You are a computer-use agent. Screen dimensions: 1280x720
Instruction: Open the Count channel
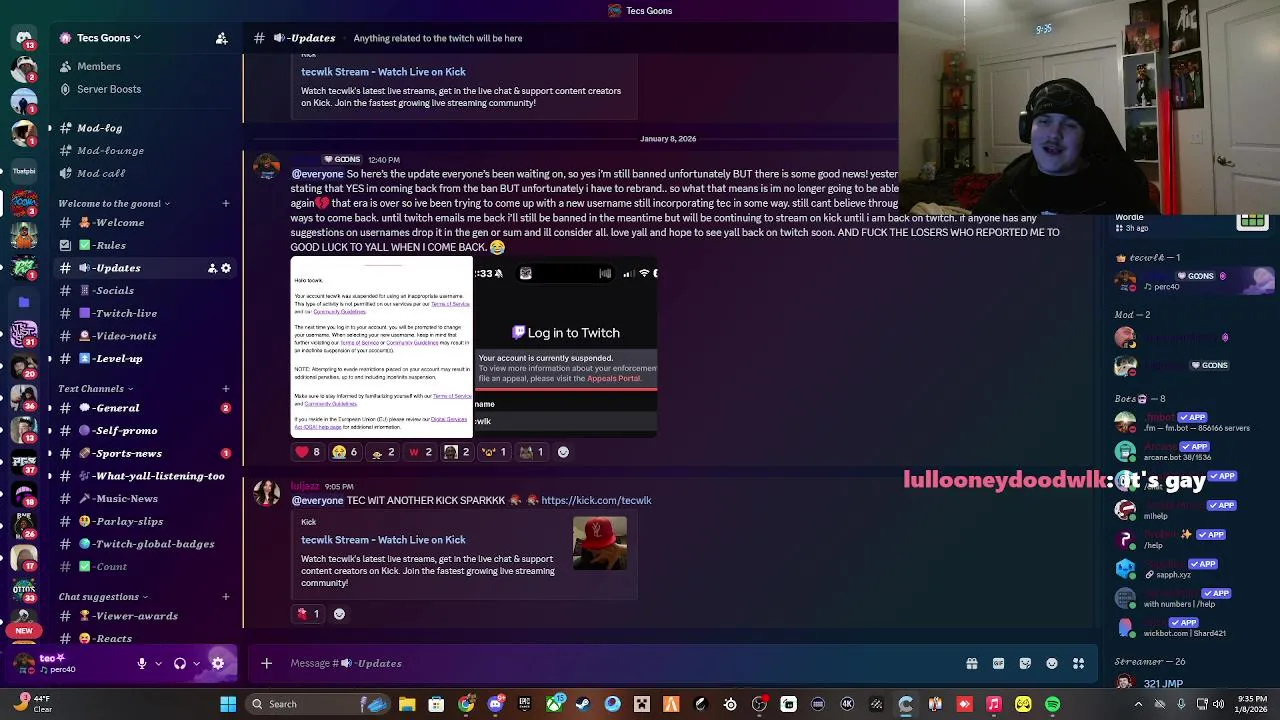point(145,566)
